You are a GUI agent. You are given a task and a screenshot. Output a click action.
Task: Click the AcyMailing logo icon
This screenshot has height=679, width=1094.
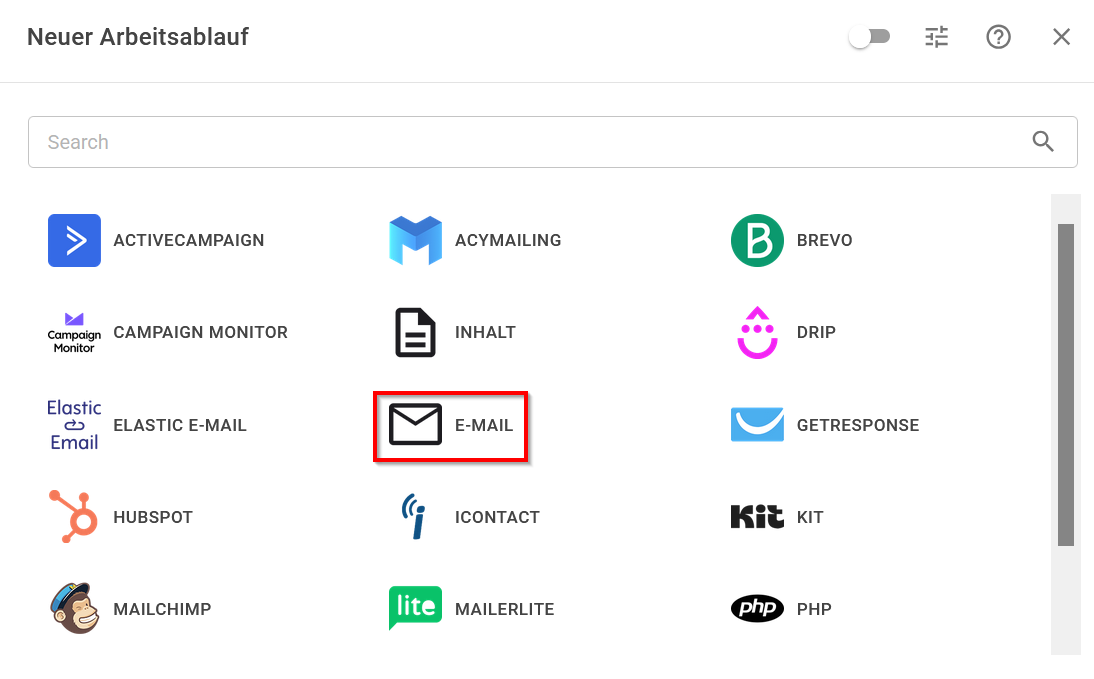click(415, 240)
